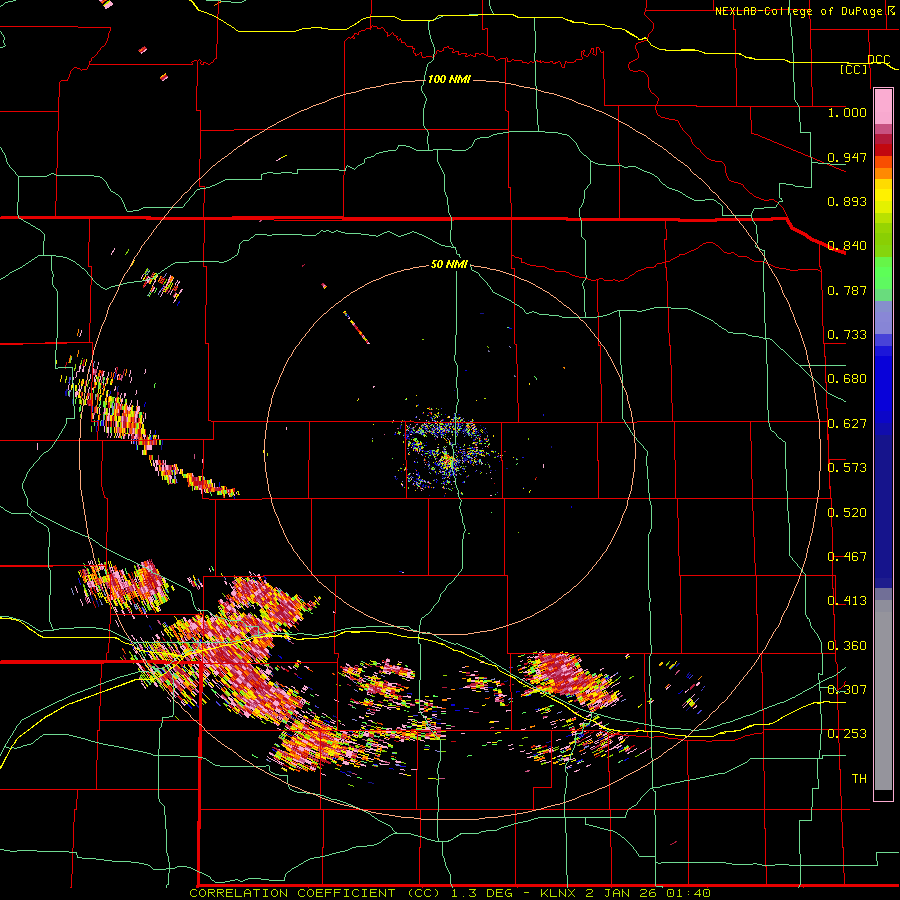Select the 0.467 scale value
The height and width of the screenshot is (900, 900).
(847, 557)
